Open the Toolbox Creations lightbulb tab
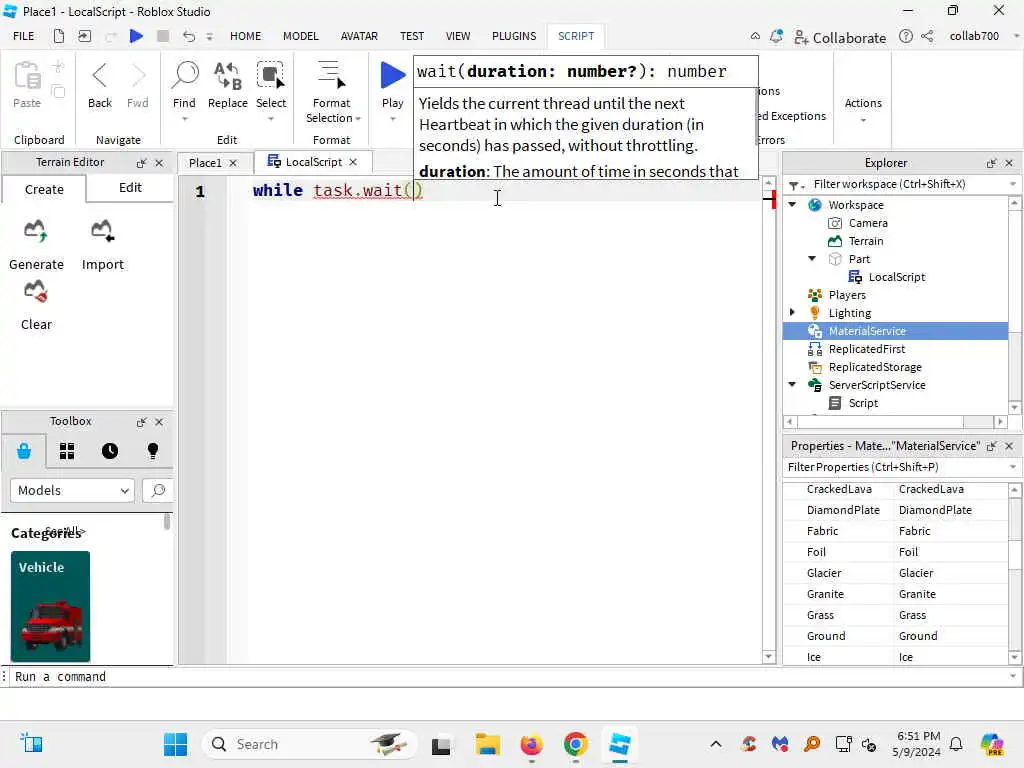 [153, 451]
